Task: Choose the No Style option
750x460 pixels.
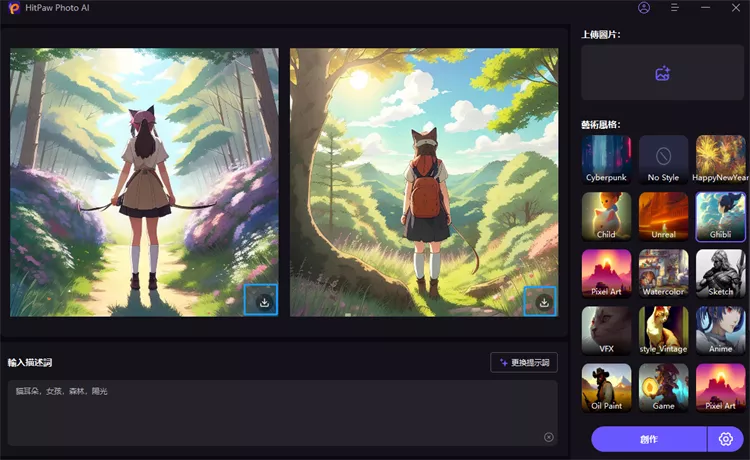Action: tap(663, 160)
